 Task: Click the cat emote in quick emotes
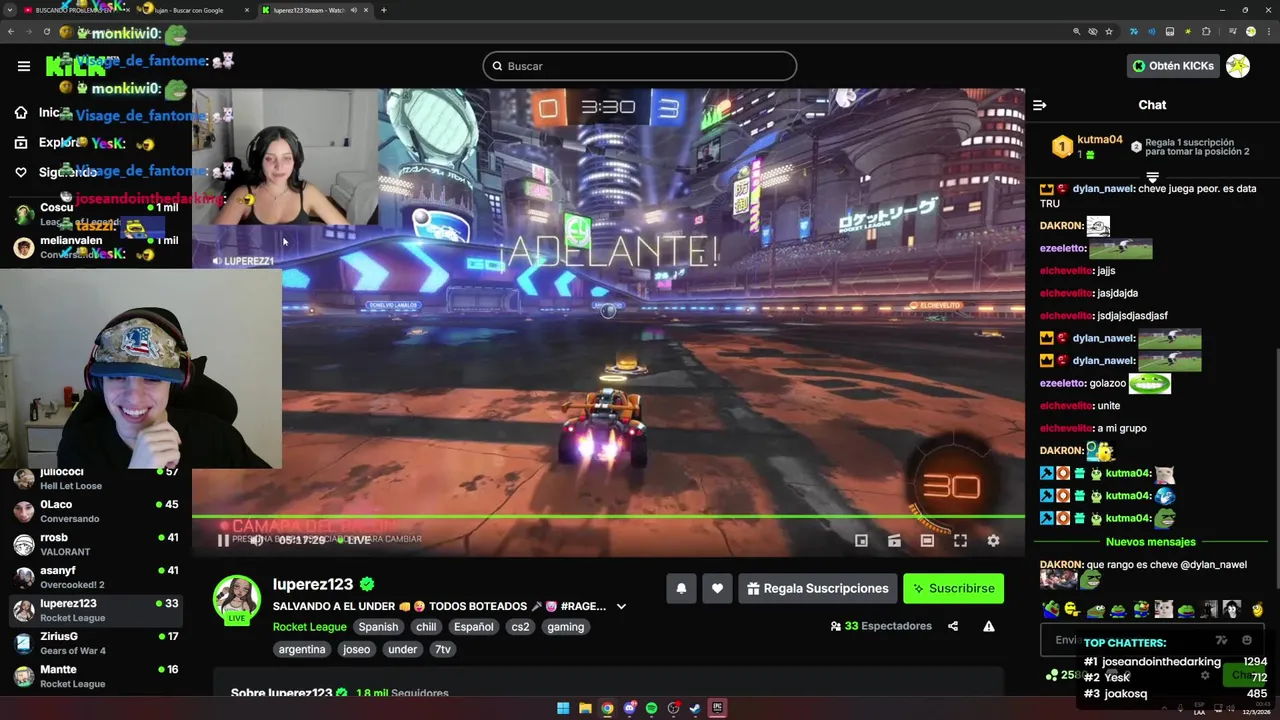coord(1164,609)
